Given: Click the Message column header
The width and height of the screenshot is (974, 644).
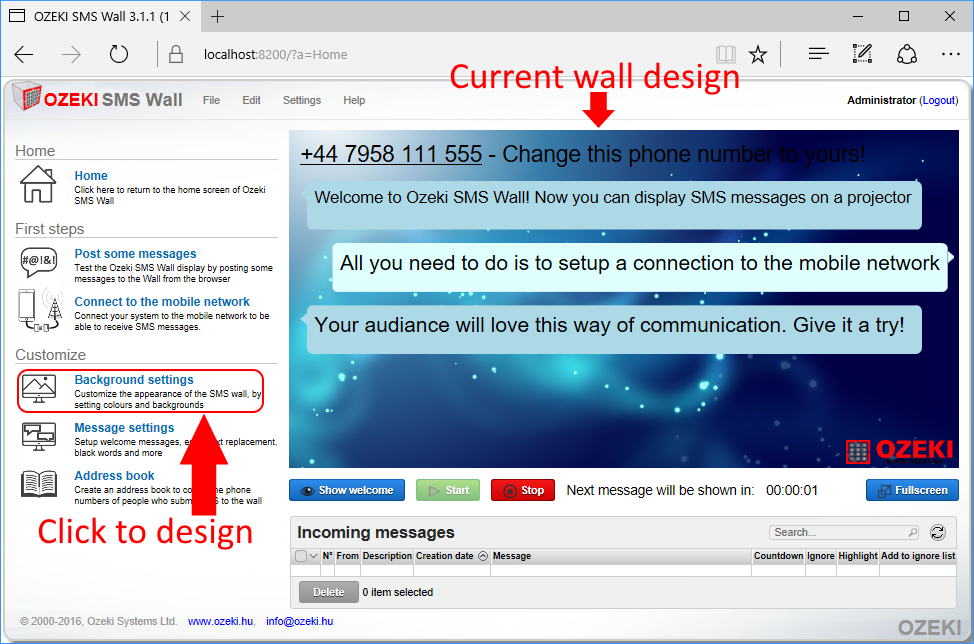Looking at the screenshot, I should pos(621,556).
